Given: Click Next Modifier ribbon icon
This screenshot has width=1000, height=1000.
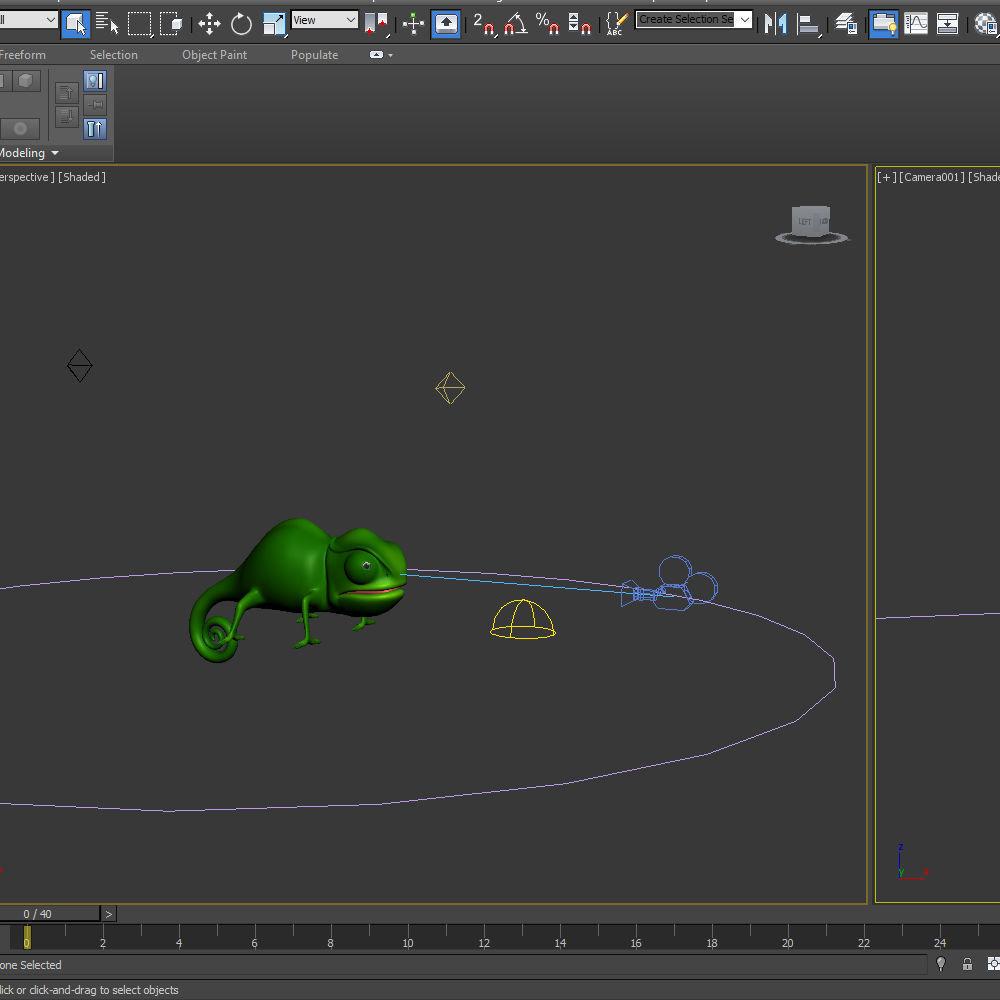Looking at the screenshot, I should pos(66,117).
